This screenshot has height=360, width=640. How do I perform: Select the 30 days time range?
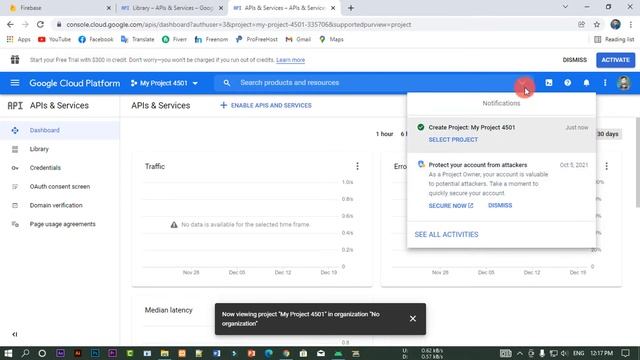pyautogui.click(x=608, y=134)
